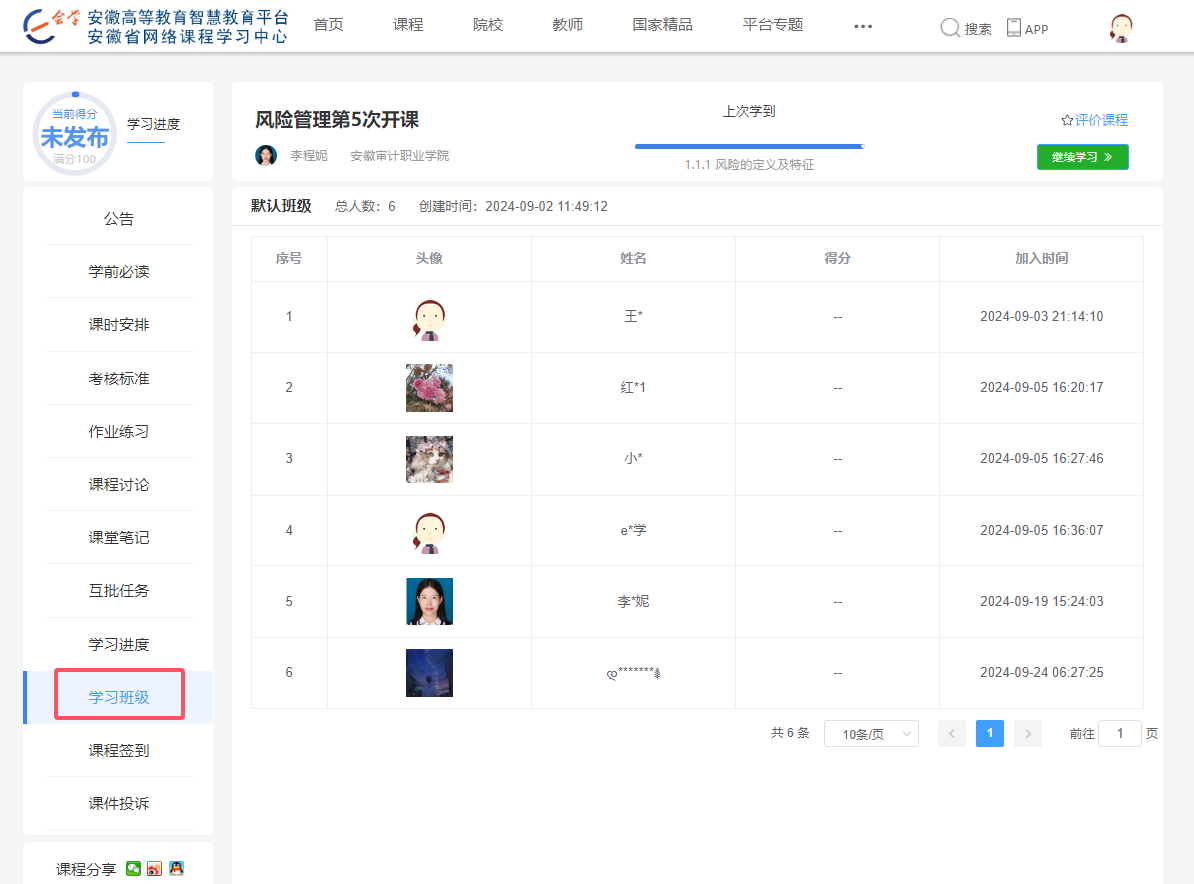Open the 10条/页 page size dropdown
Viewport: 1194px width, 884px height.
click(x=870, y=734)
